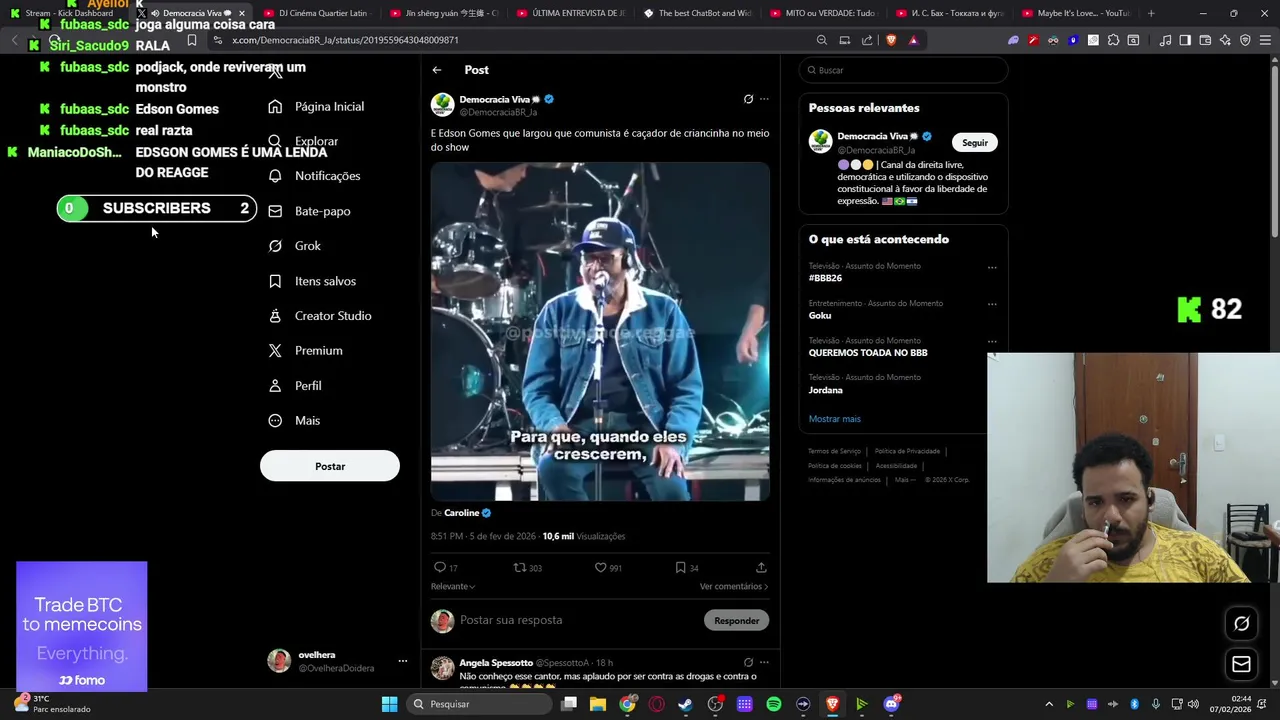Toggle the browser sidebar panel icon
Viewport: 1280px width, 720px height.
point(1185,40)
